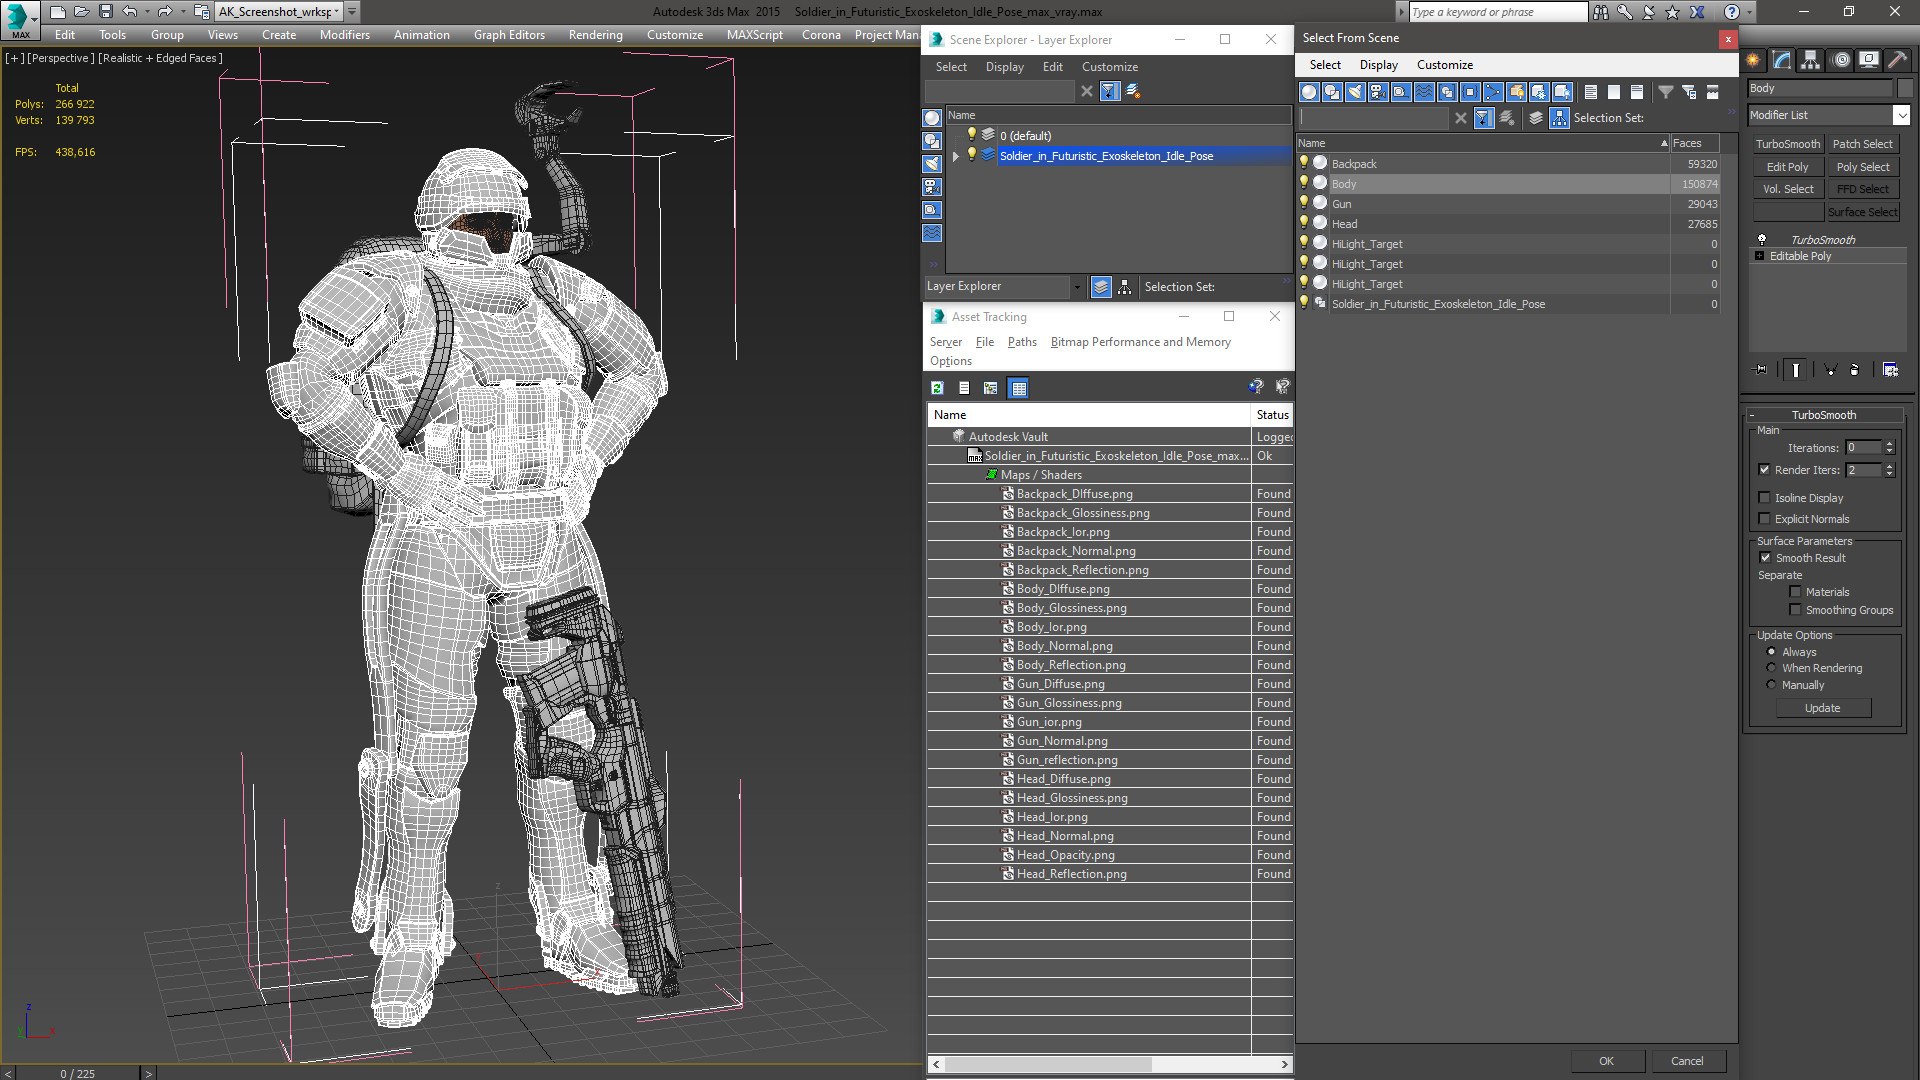The height and width of the screenshot is (1080, 1920).
Task: Sort list by Name column in Select From Scene
Action: [x=1482, y=143]
